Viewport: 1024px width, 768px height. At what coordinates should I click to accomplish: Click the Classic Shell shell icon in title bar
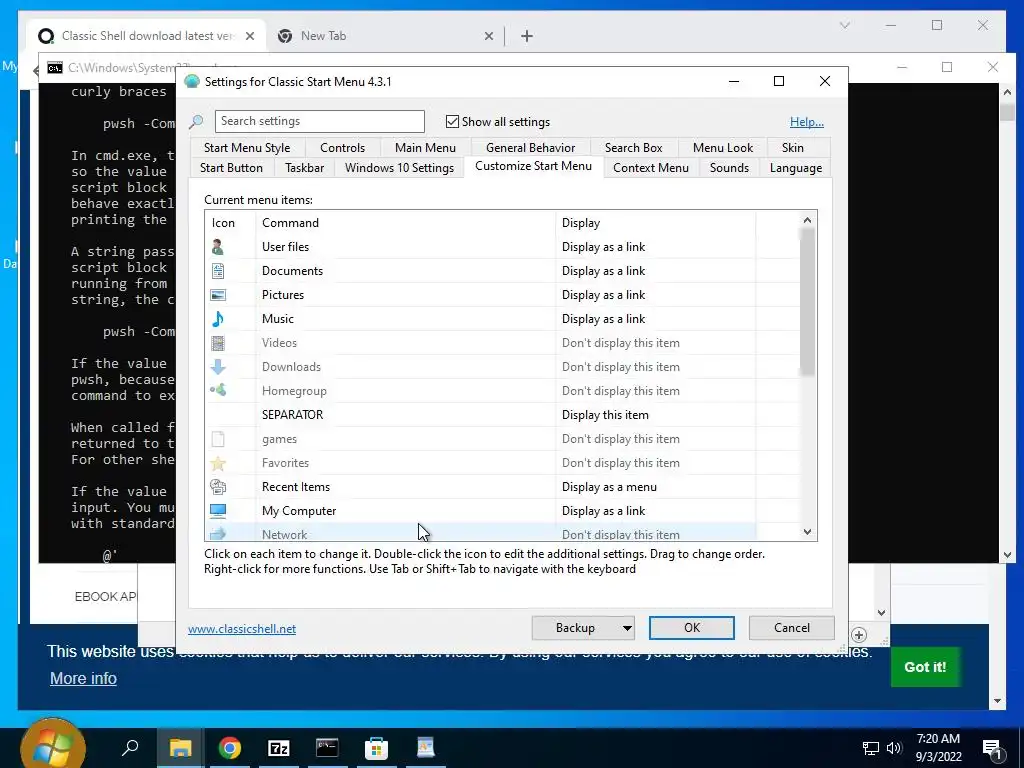coord(191,82)
